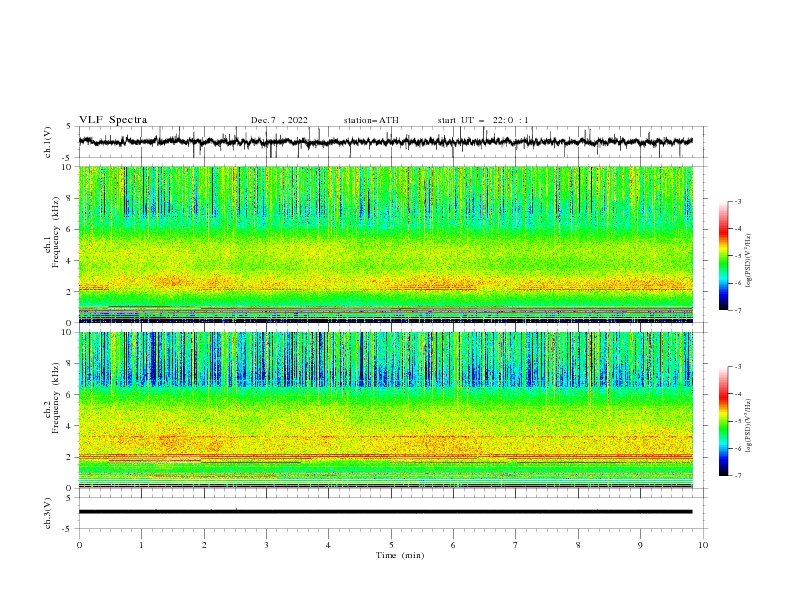Viewport: 792px width, 612px height.
Task: Click the ch.1 spectrogram color bar
Action: (x=723, y=255)
